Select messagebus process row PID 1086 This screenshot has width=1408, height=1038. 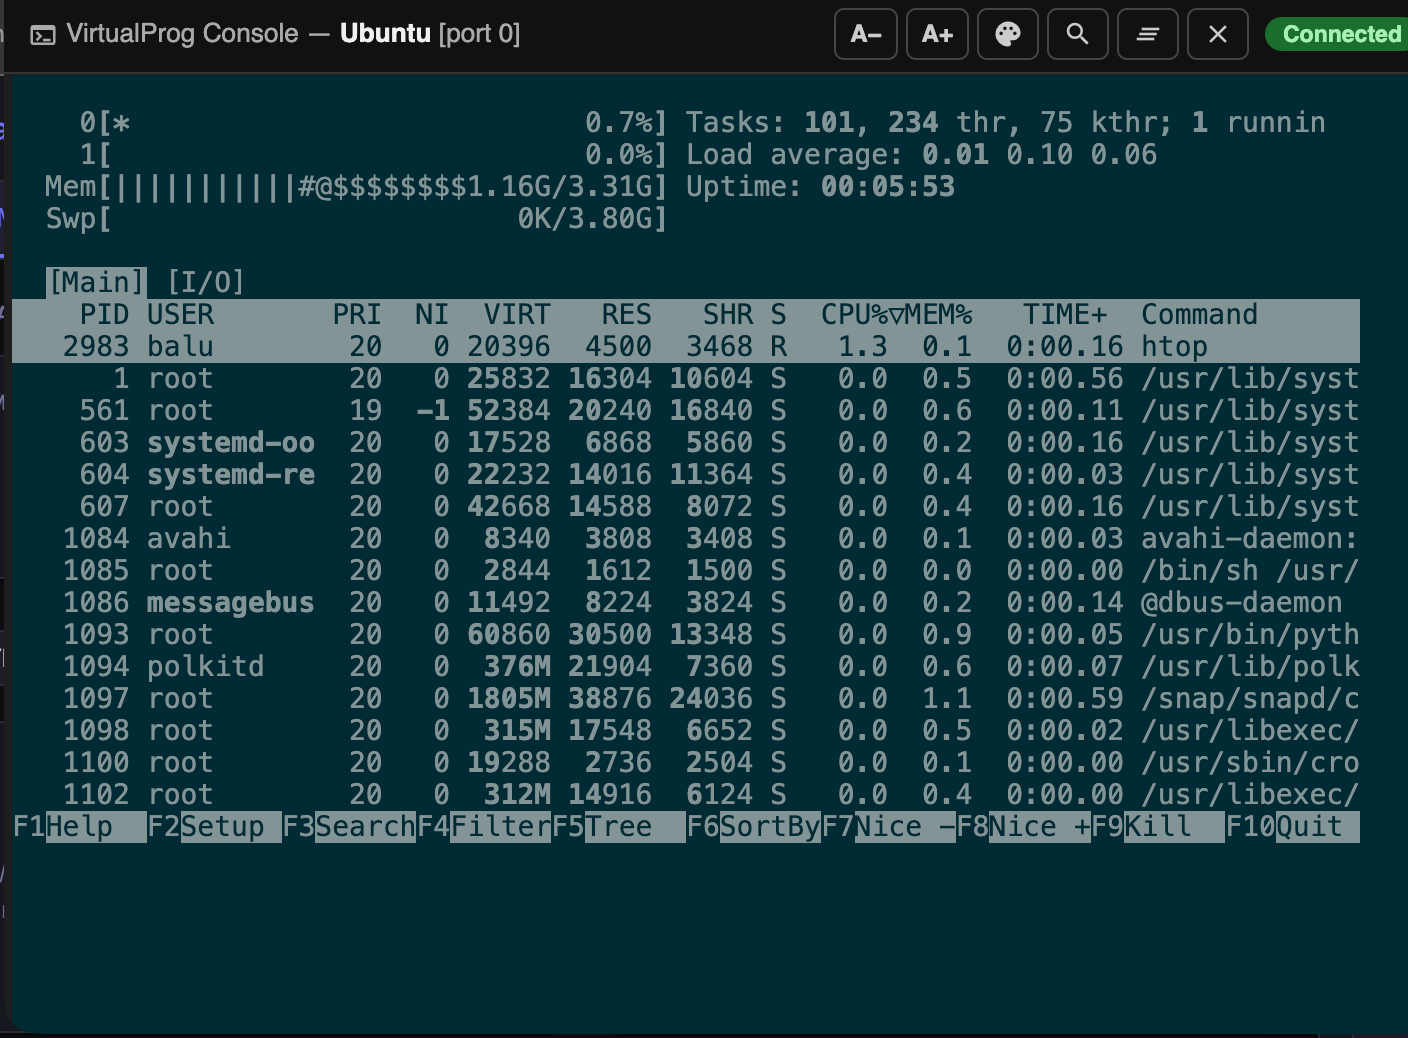pyautogui.click(x=686, y=602)
